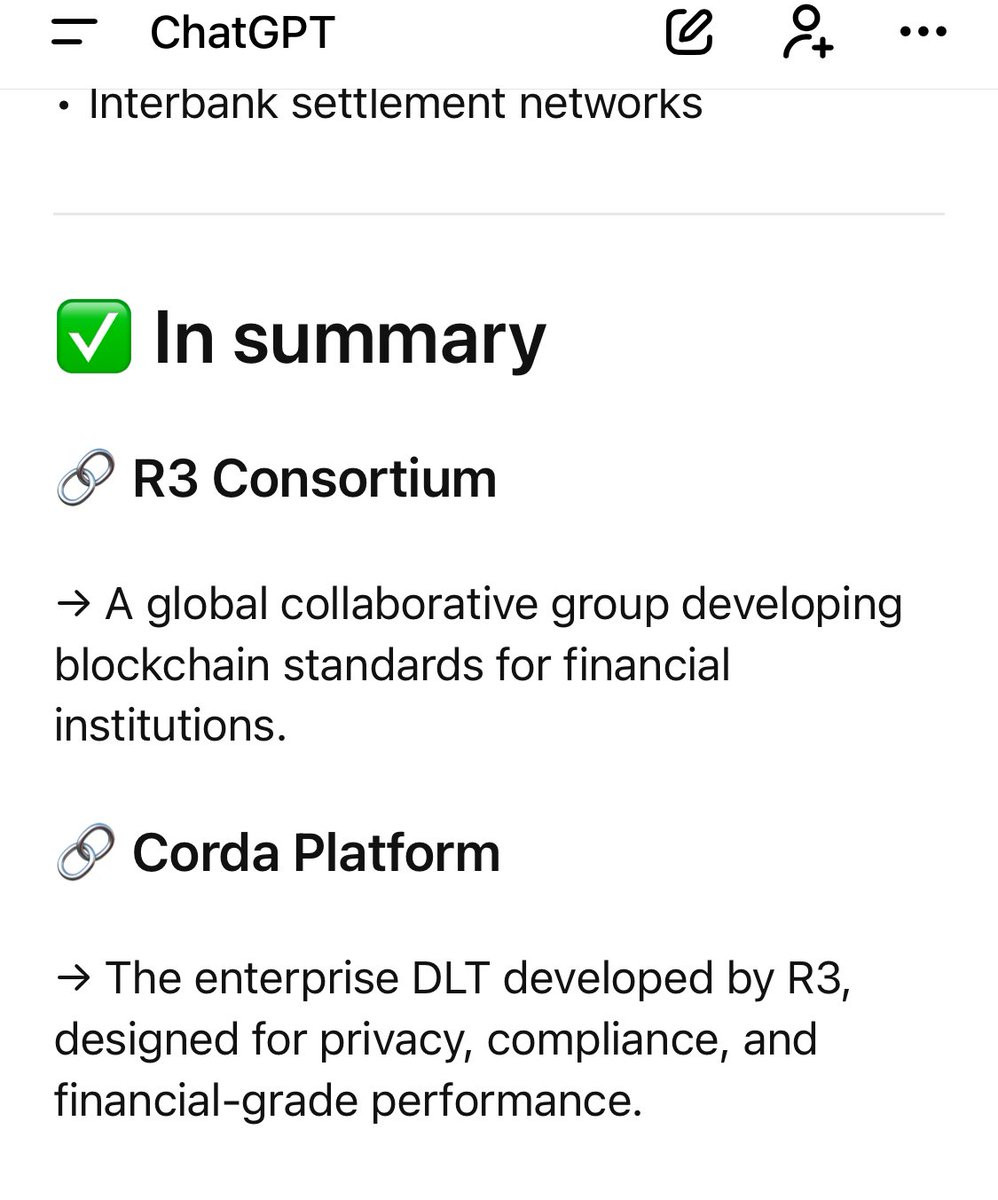Tap the add person share icon
Viewport: 998px width, 1200px height.
tap(807, 31)
